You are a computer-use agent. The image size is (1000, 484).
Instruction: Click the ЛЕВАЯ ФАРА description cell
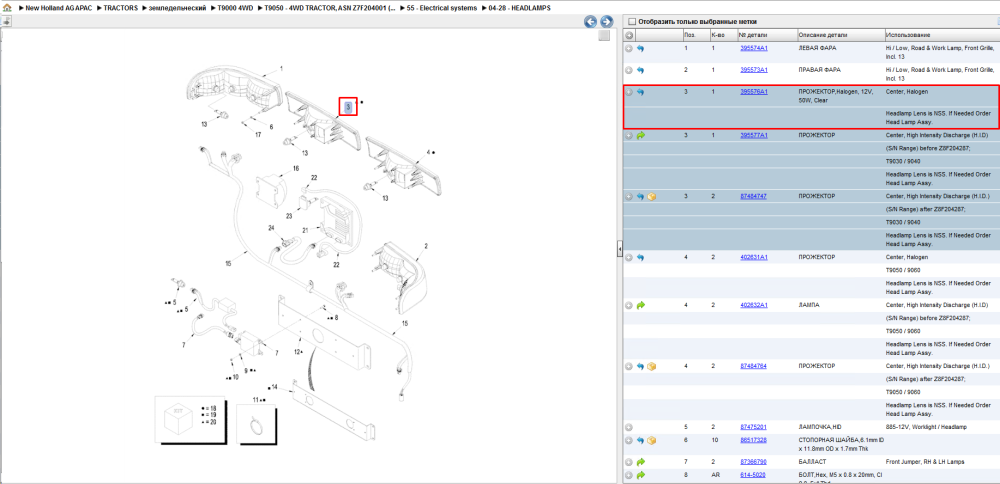pos(818,48)
